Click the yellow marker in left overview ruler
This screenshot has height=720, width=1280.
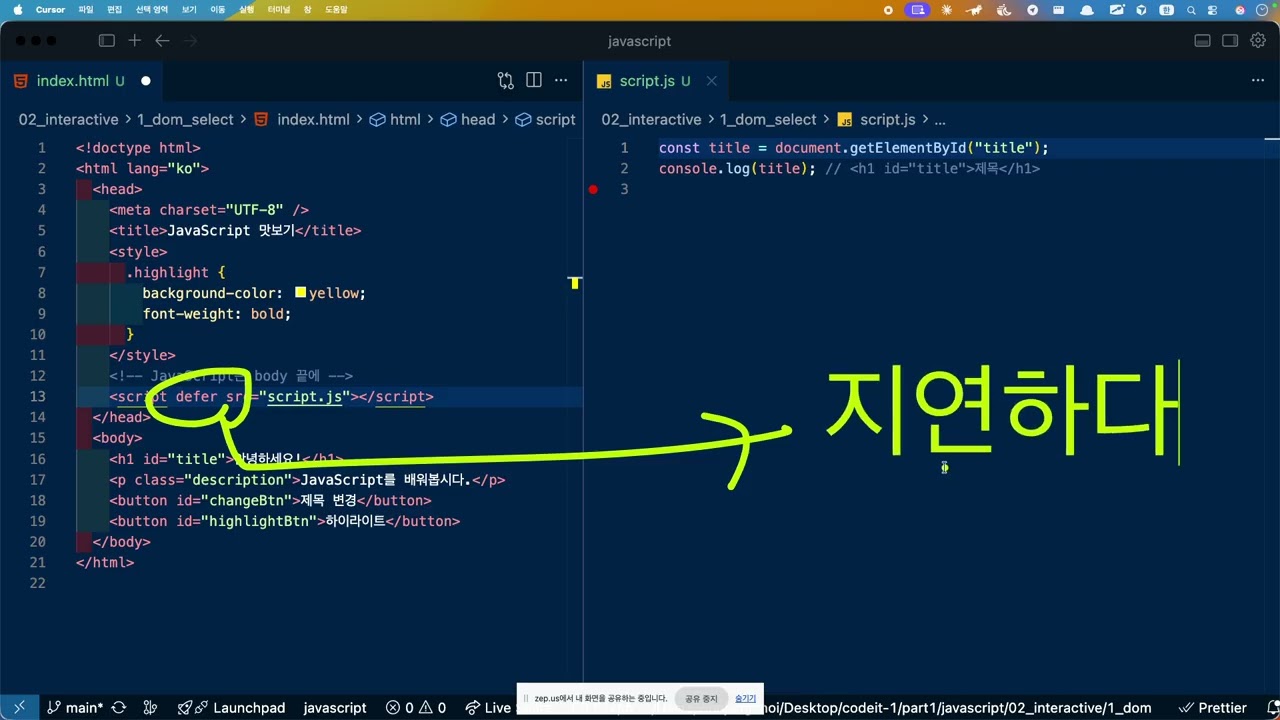click(575, 283)
